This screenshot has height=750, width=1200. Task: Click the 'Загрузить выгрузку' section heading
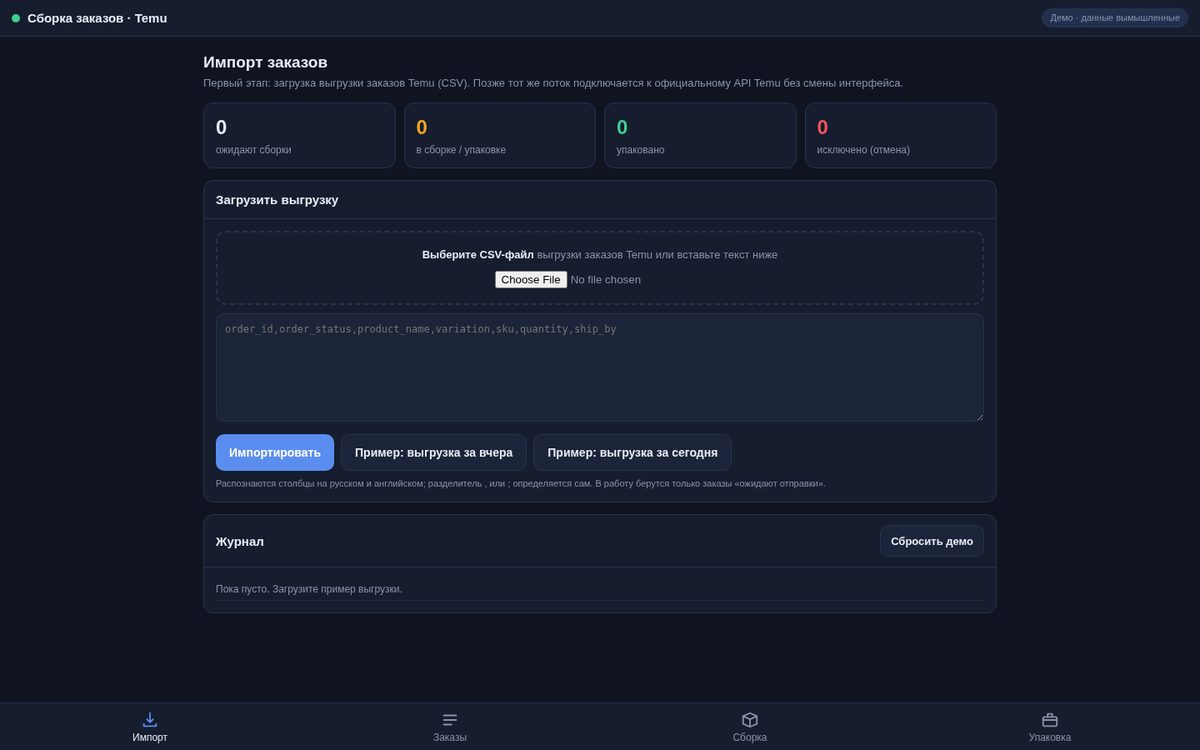point(277,200)
